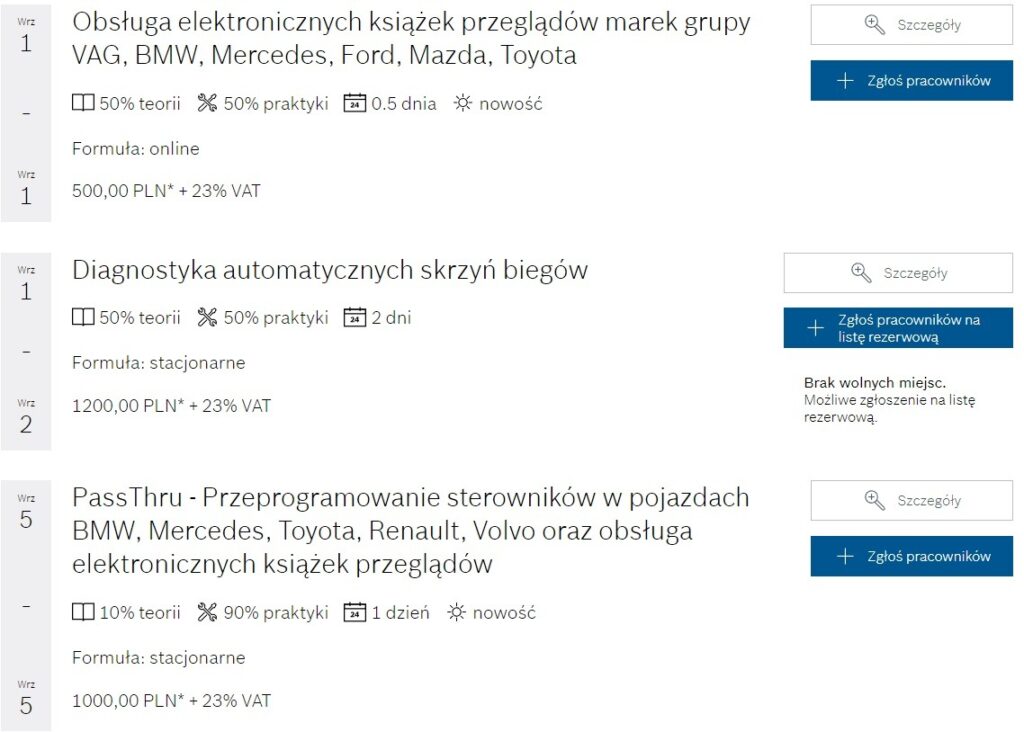Viewport: 1024px width, 732px height.
Task: Click plus icon on reserve list button
Action: 816,328
